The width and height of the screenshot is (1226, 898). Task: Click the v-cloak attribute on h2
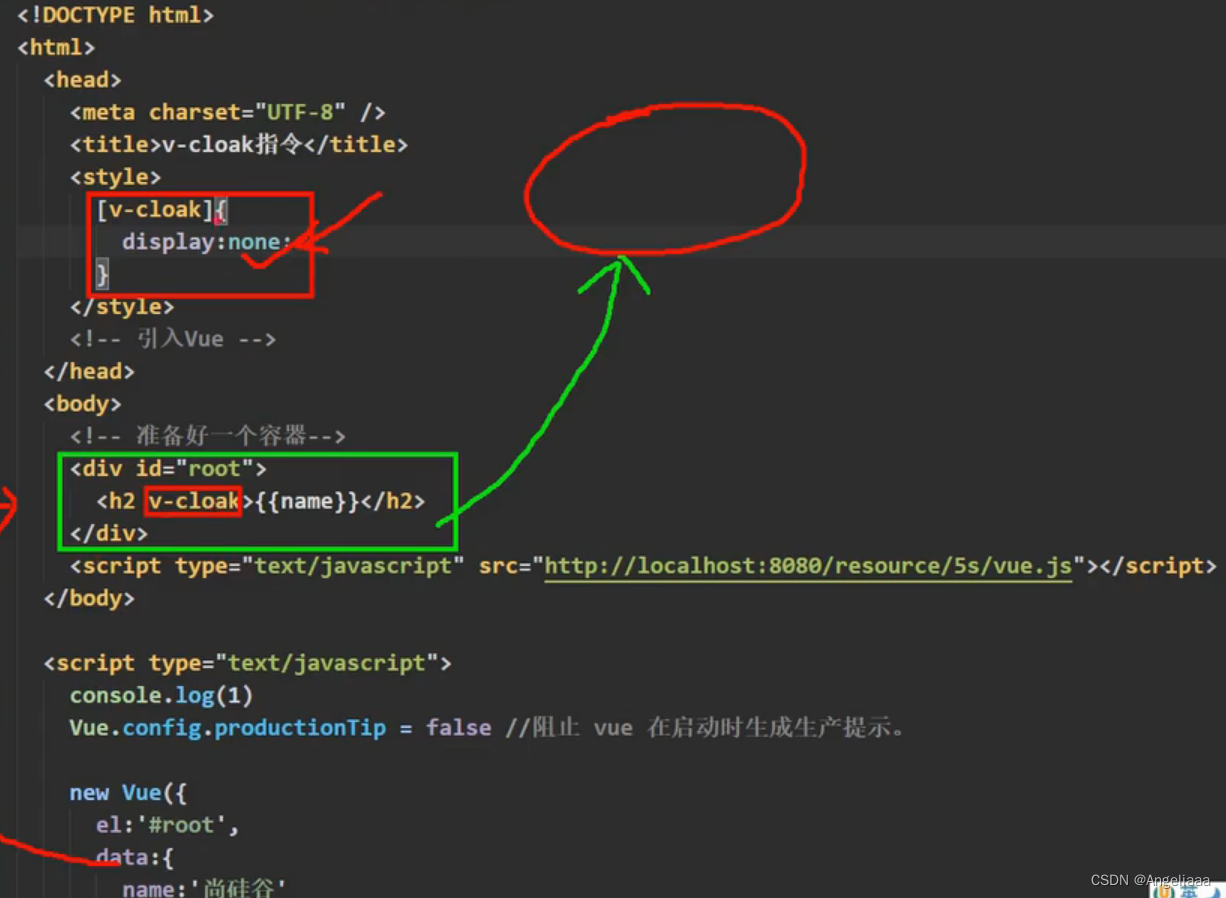point(194,501)
